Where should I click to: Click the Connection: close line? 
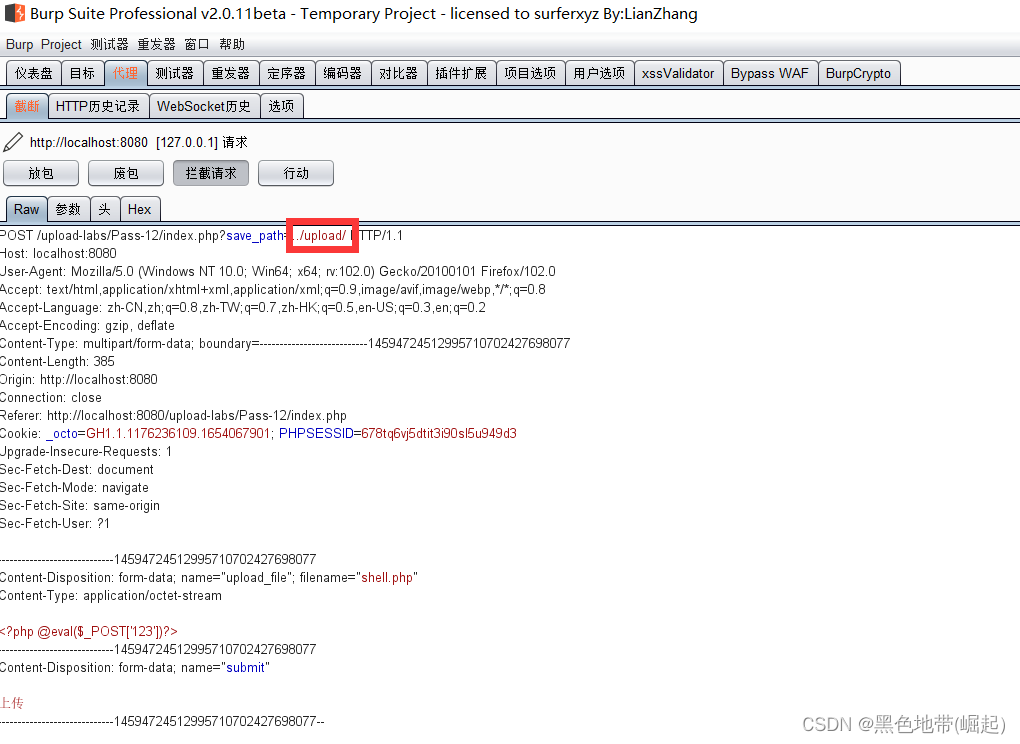coord(51,397)
